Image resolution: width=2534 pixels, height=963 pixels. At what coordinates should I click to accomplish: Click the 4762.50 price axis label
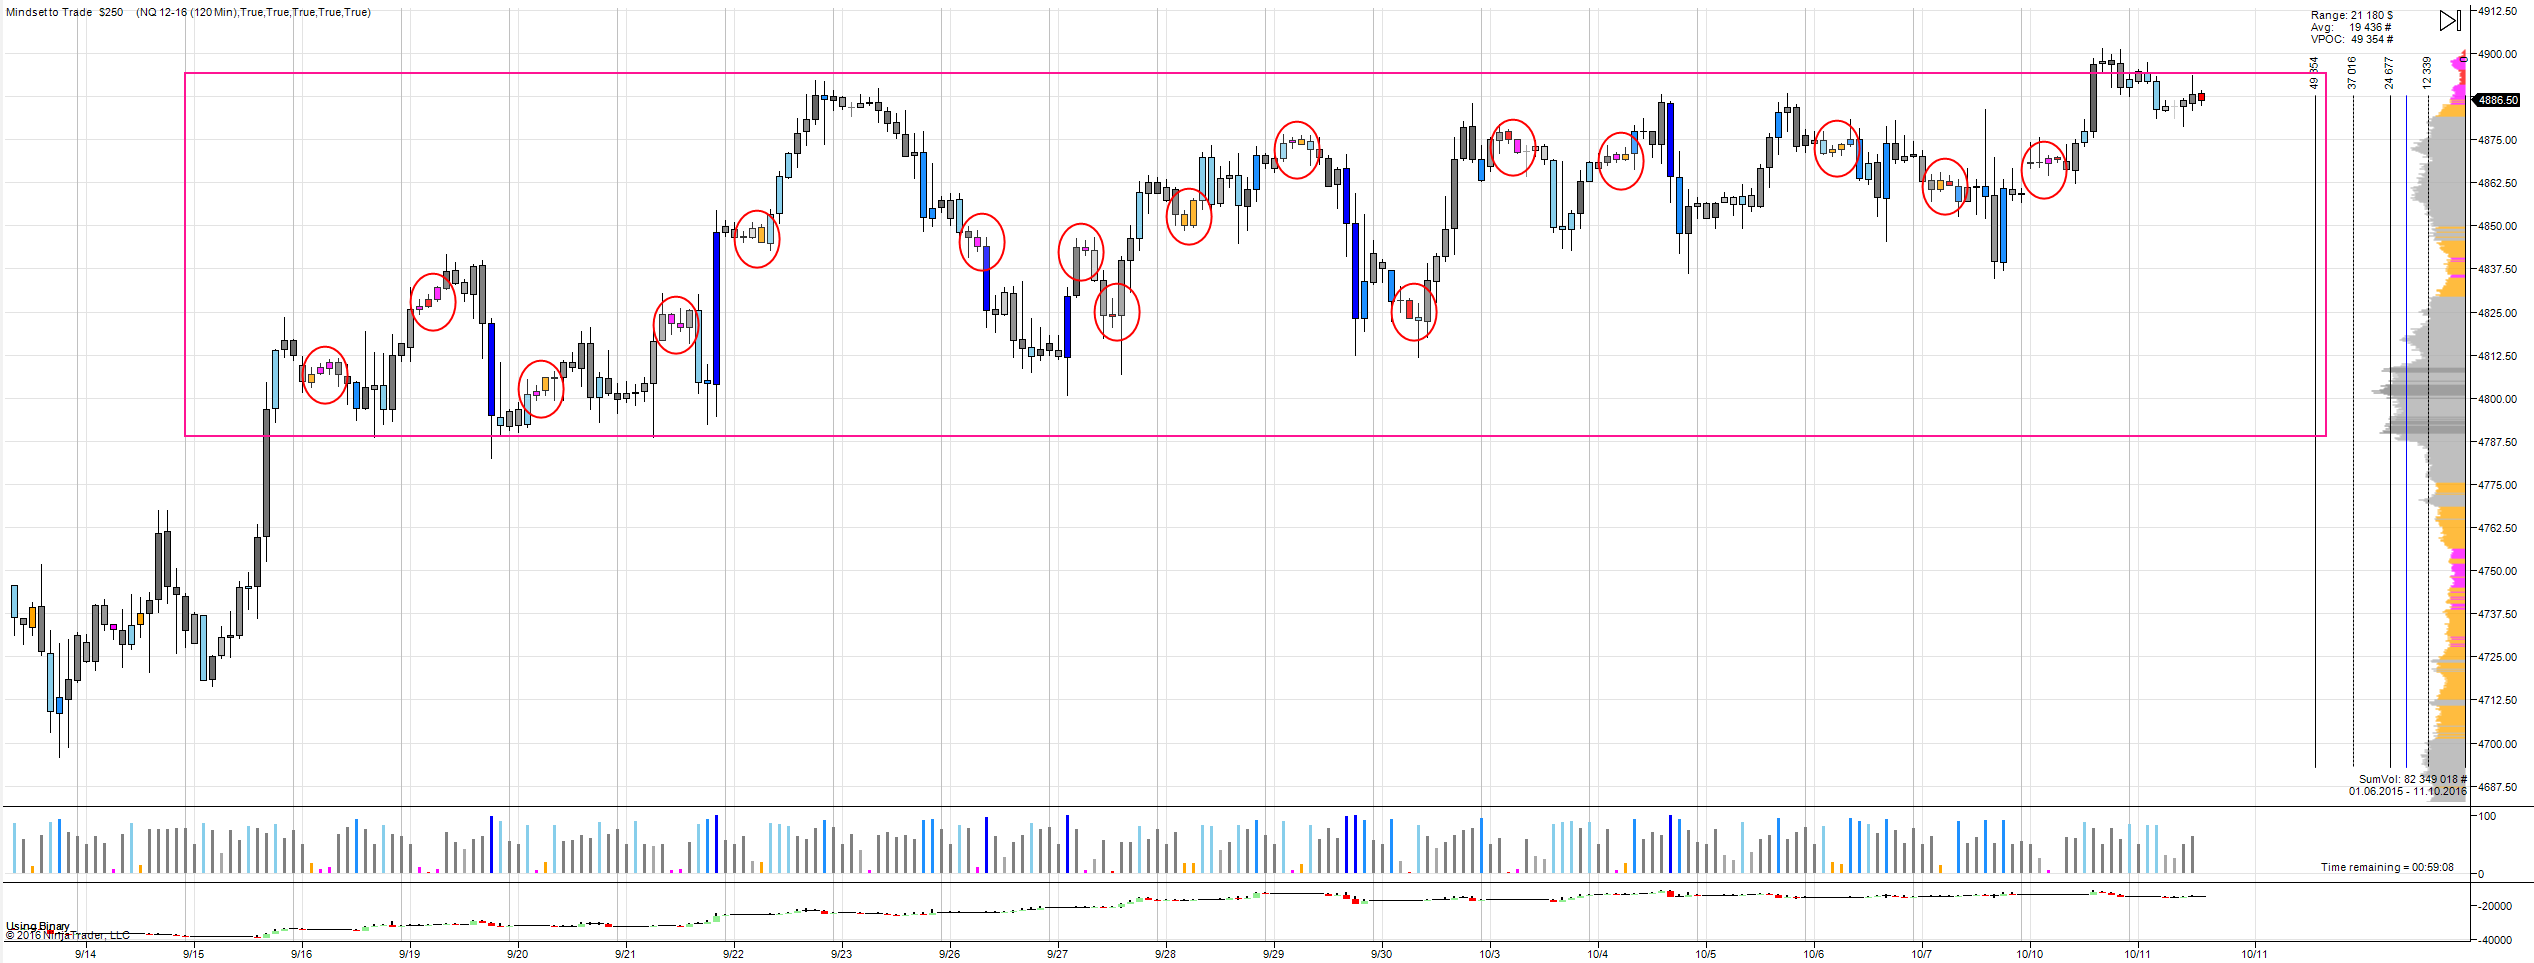point(2497,528)
